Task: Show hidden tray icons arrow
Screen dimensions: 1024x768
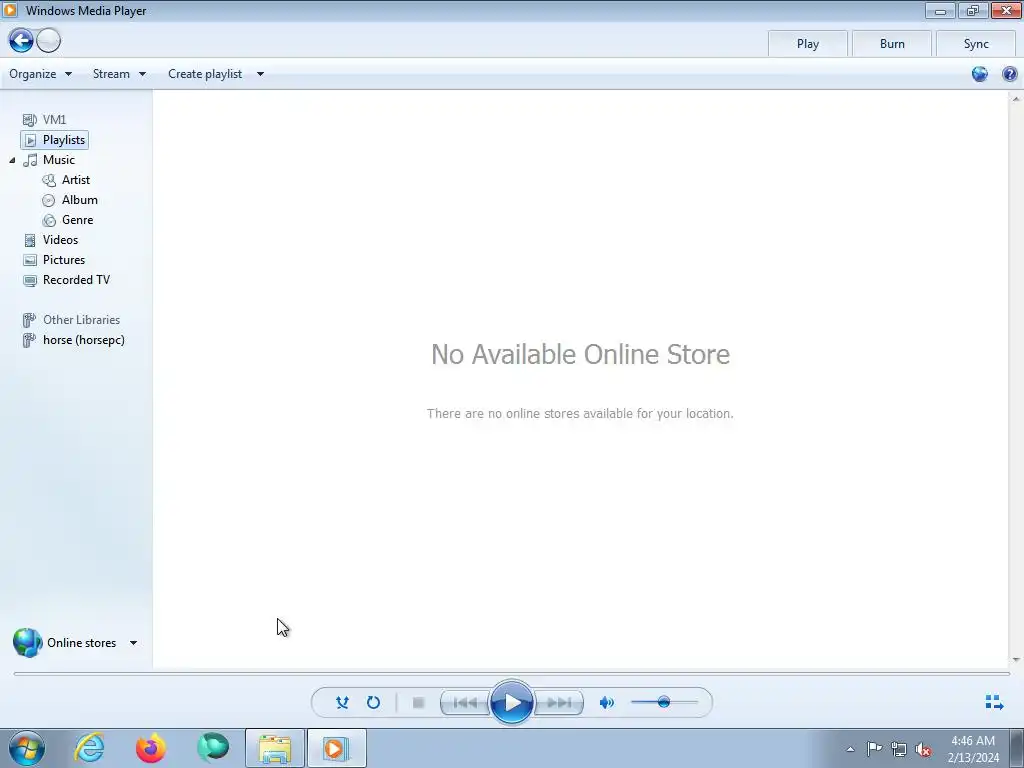Action: (x=850, y=749)
